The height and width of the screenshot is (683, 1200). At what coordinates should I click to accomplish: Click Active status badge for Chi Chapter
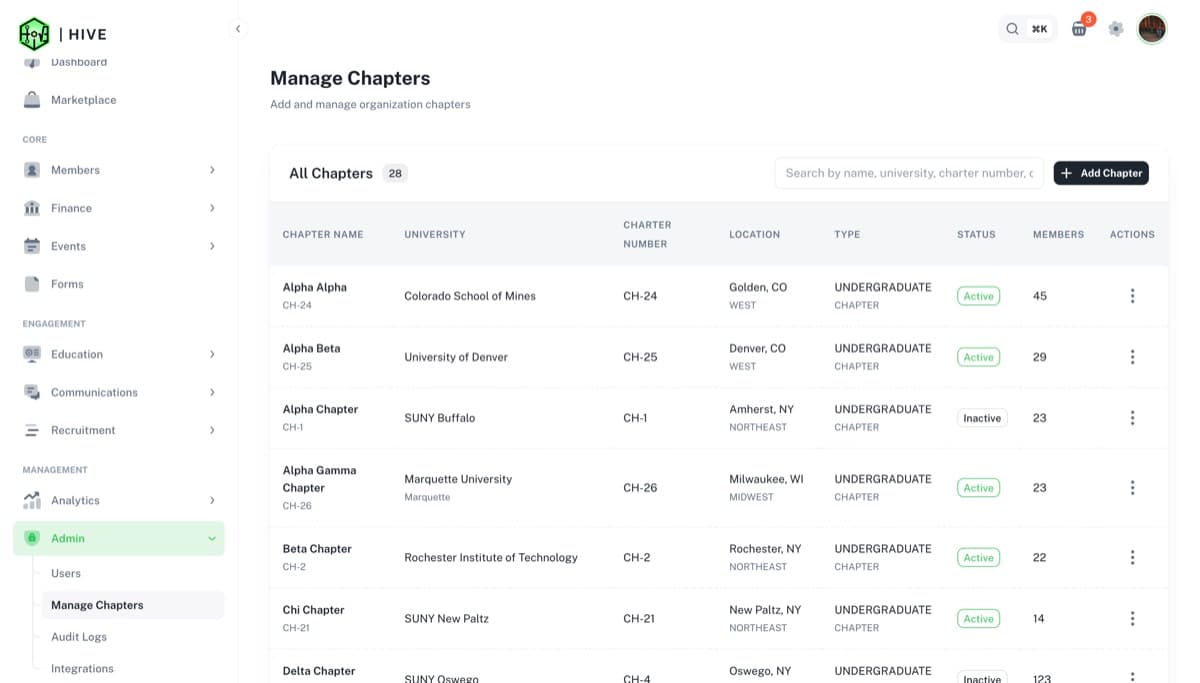(x=978, y=619)
